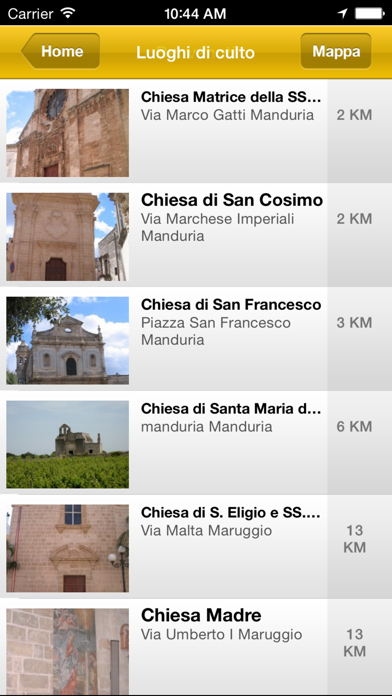Tap the 6 KM distance label

coord(354,427)
